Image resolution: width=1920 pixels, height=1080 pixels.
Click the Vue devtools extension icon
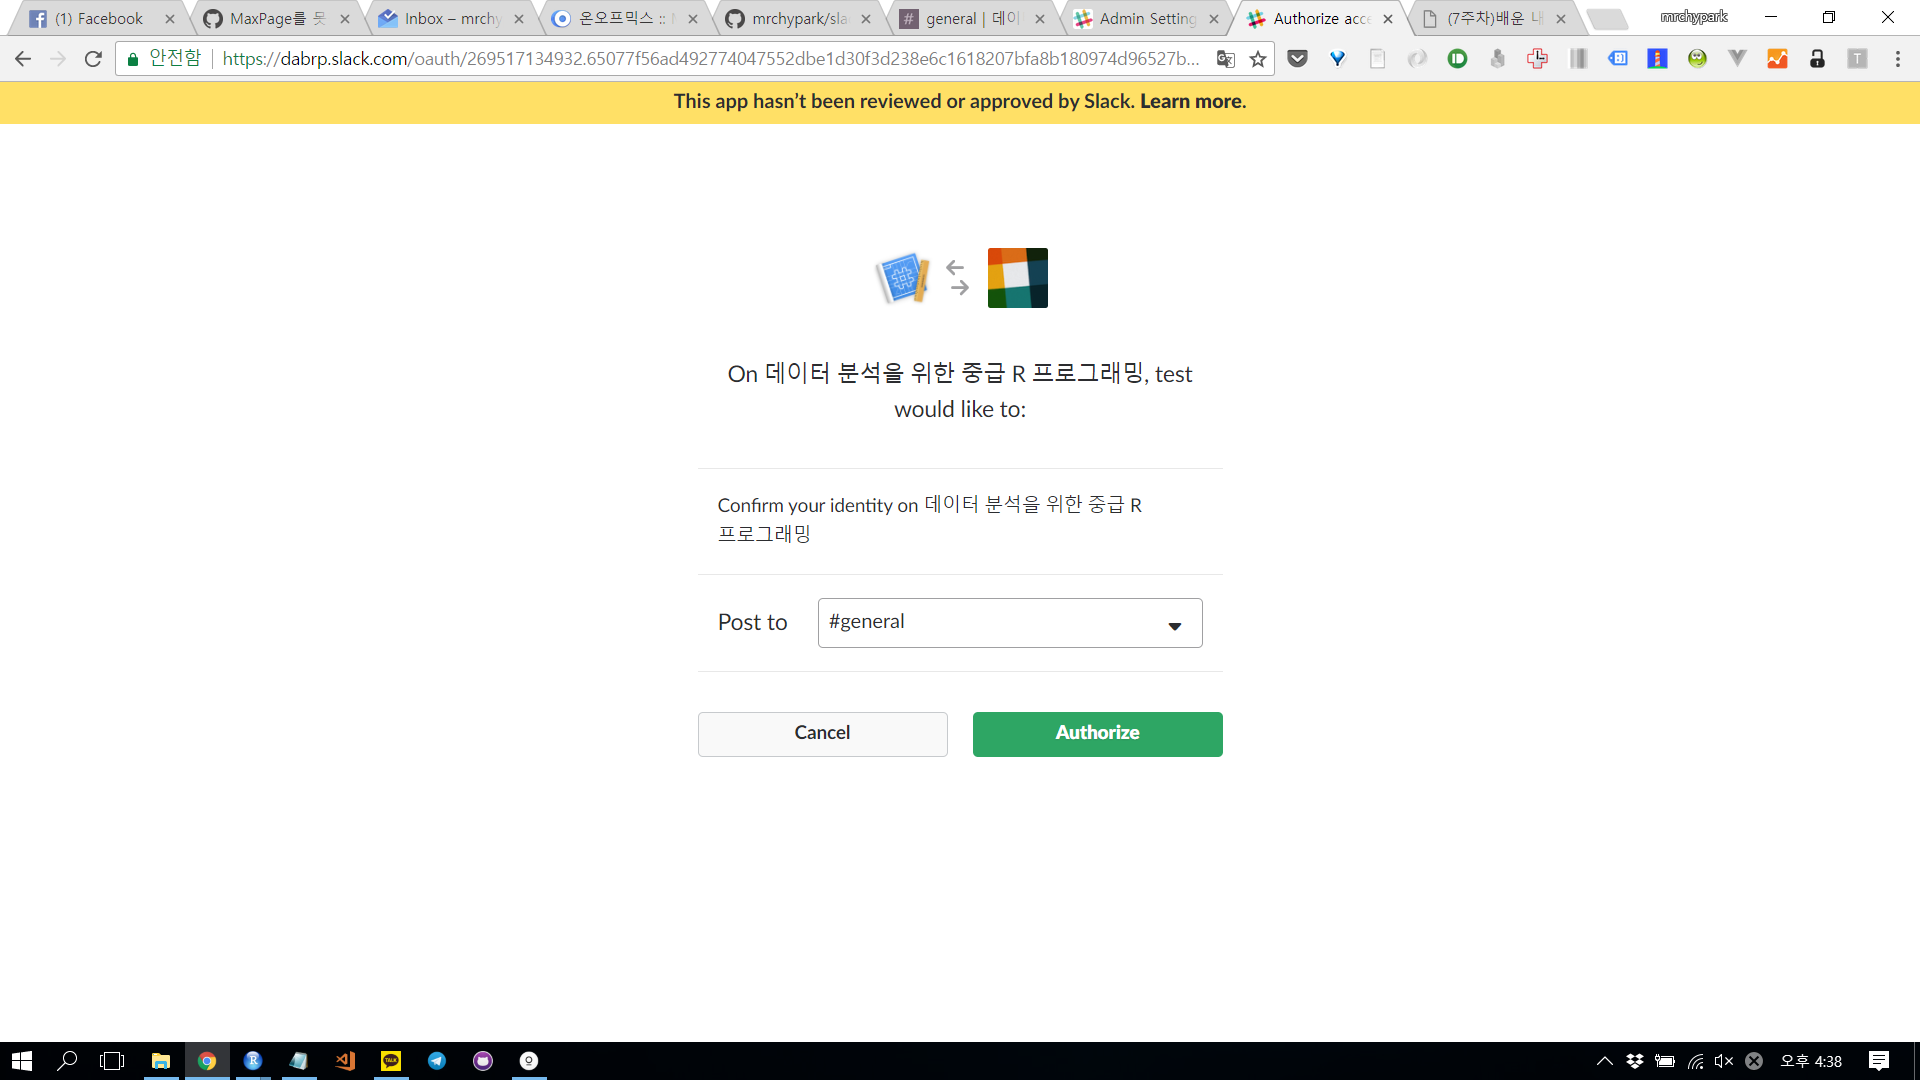click(x=1737, y=59)
